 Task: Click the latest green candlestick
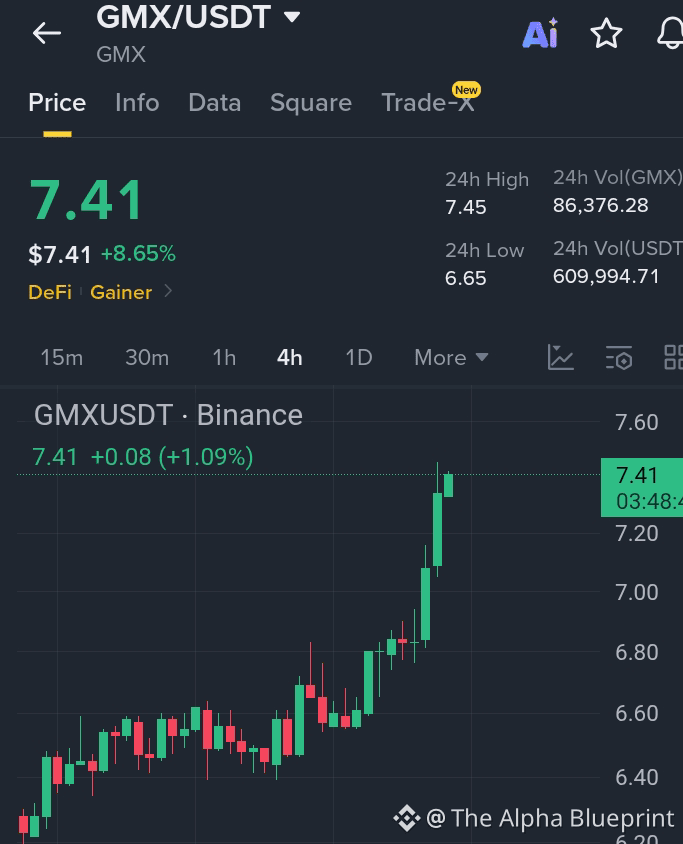click(448, 485)
